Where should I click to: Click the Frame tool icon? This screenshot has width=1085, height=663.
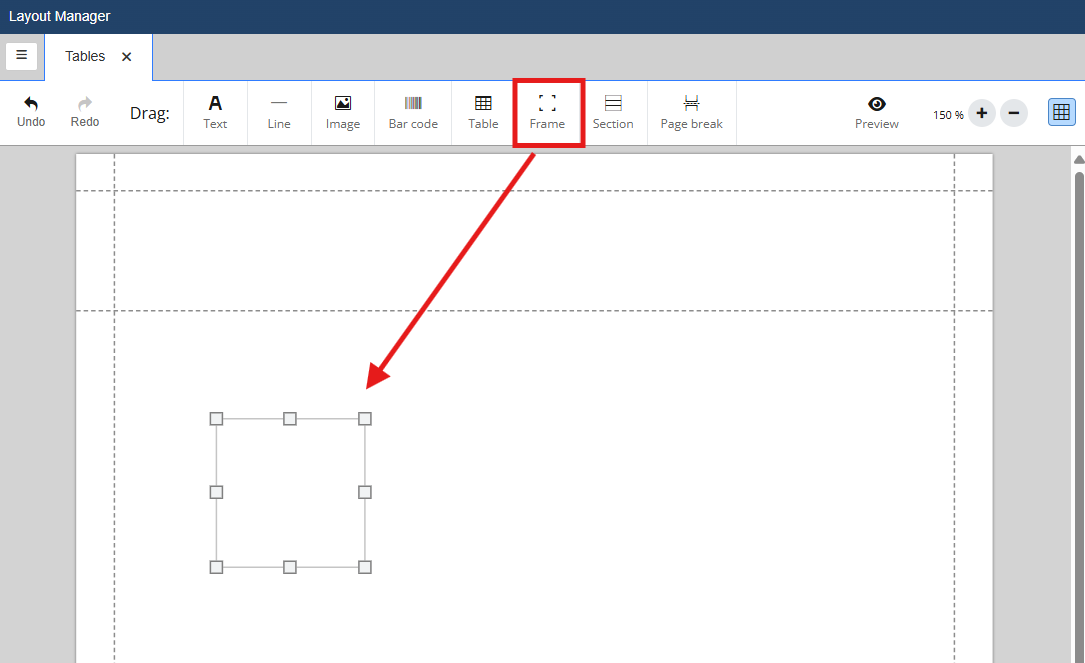click(547, 103)
